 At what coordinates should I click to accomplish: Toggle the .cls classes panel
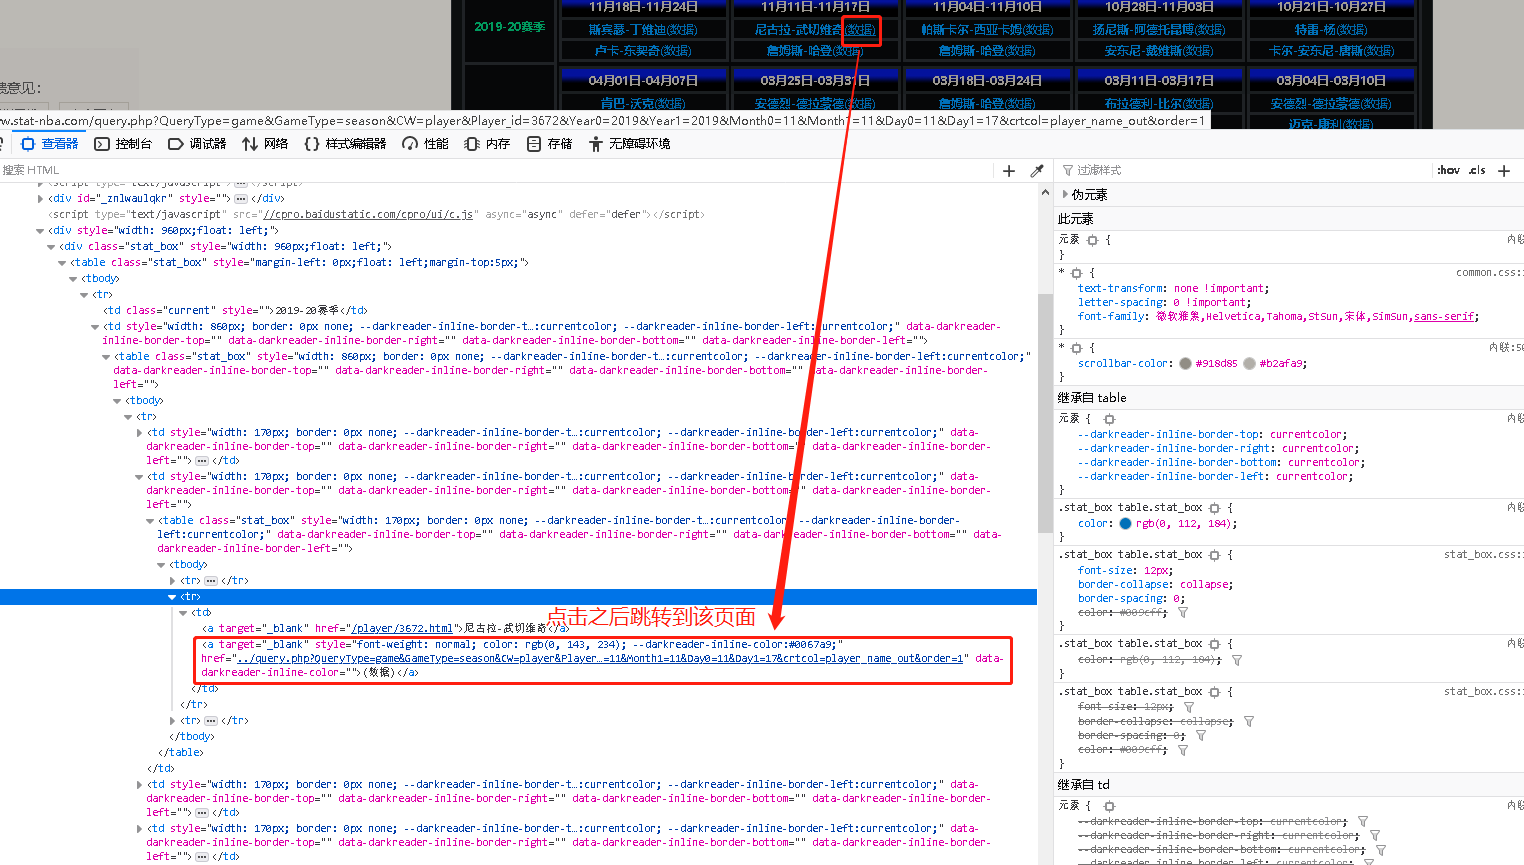(x=1477, y=171)
